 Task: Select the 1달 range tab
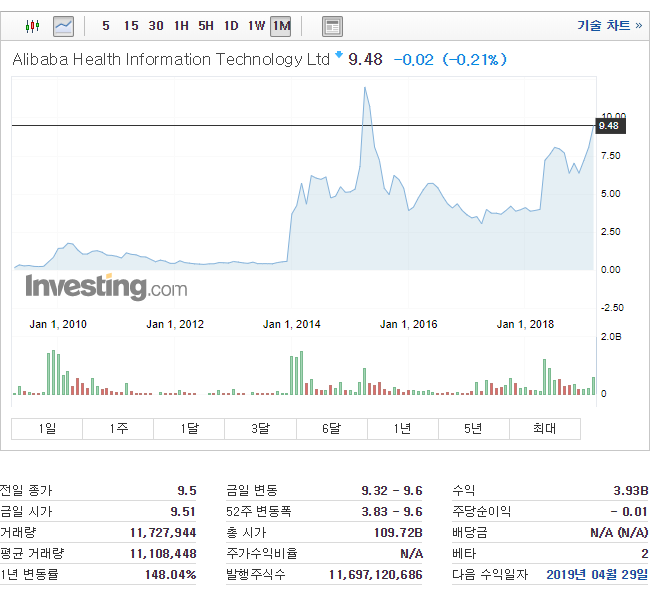click(189, 429)
